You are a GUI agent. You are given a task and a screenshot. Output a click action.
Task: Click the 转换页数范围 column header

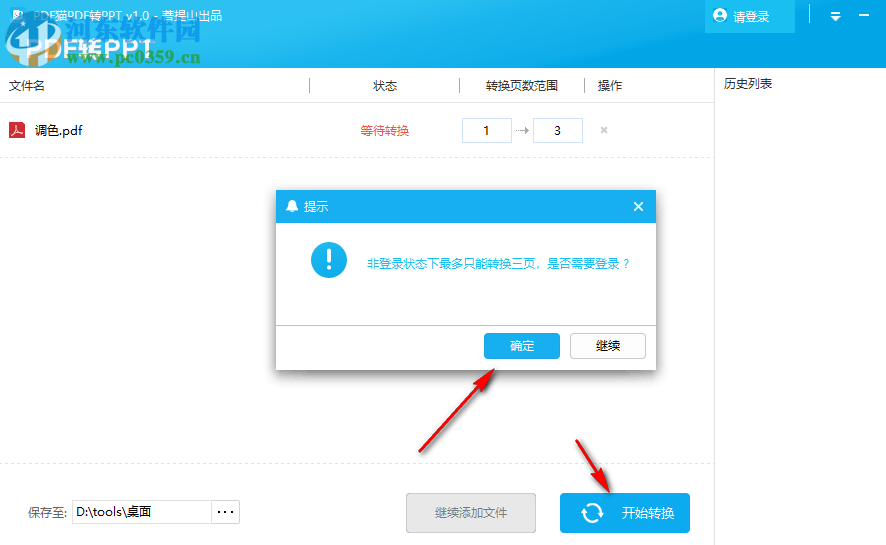[x=522, y=85]
